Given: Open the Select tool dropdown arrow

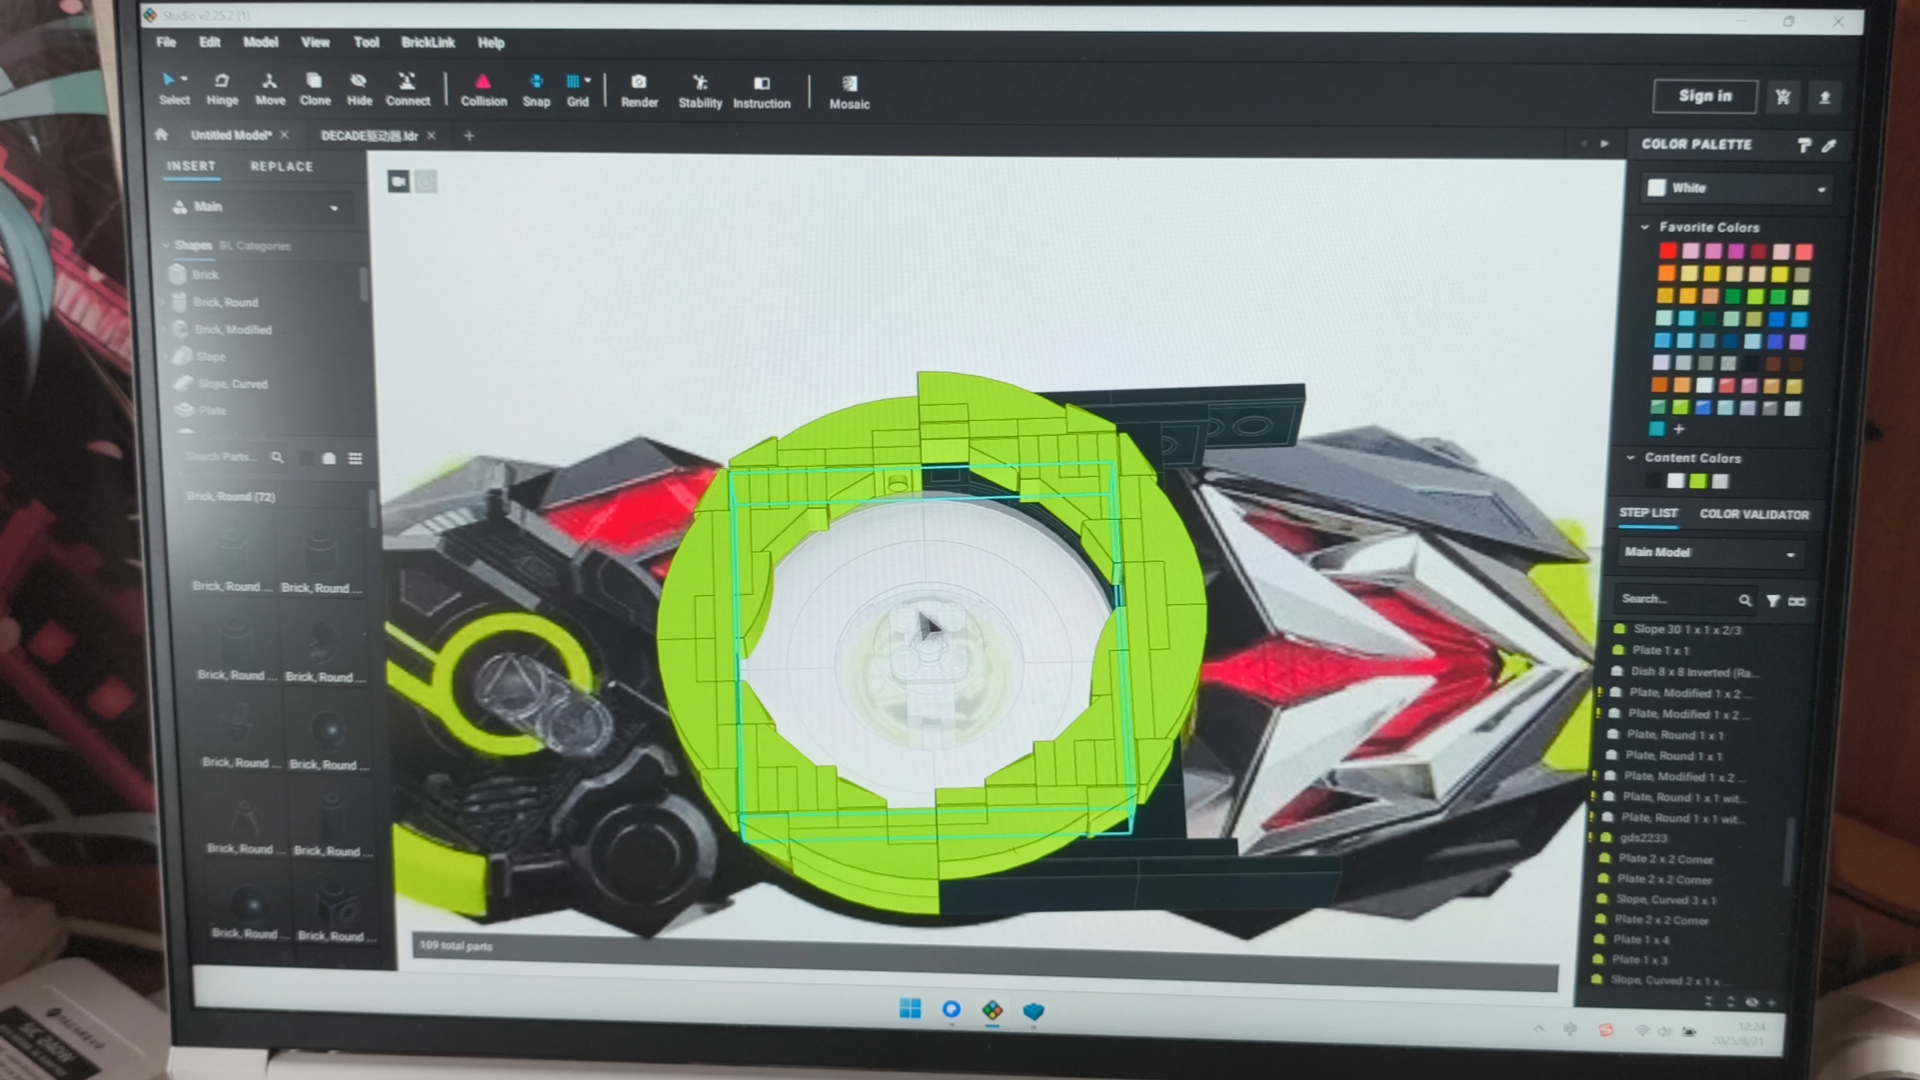Looking at the screenshot, I should [184, 79].
